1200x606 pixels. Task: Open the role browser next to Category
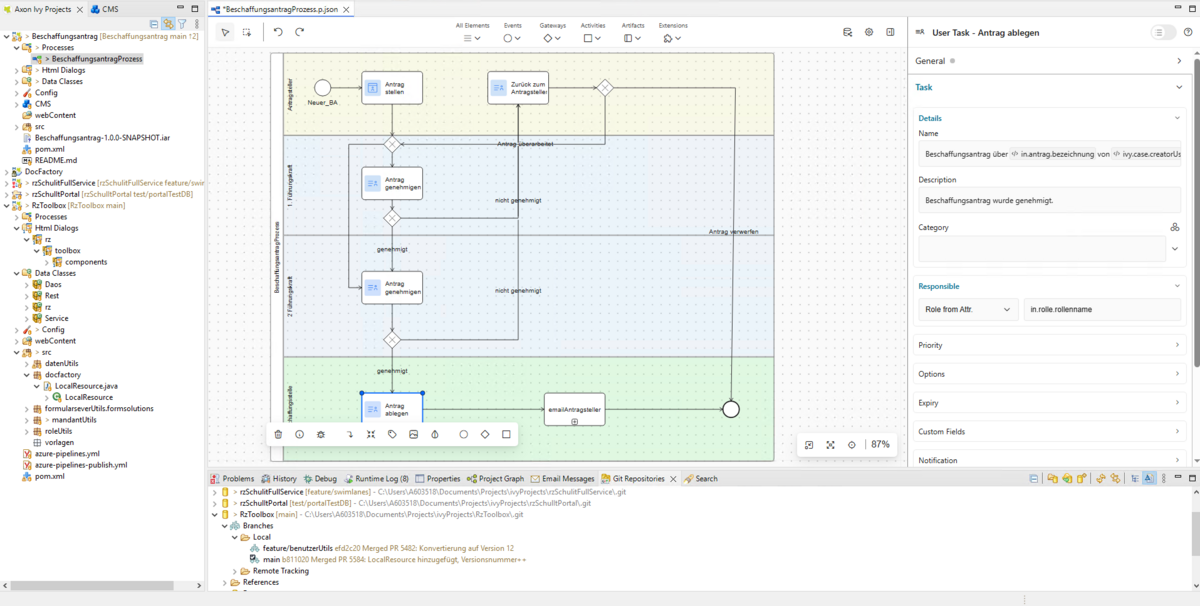1175,227
